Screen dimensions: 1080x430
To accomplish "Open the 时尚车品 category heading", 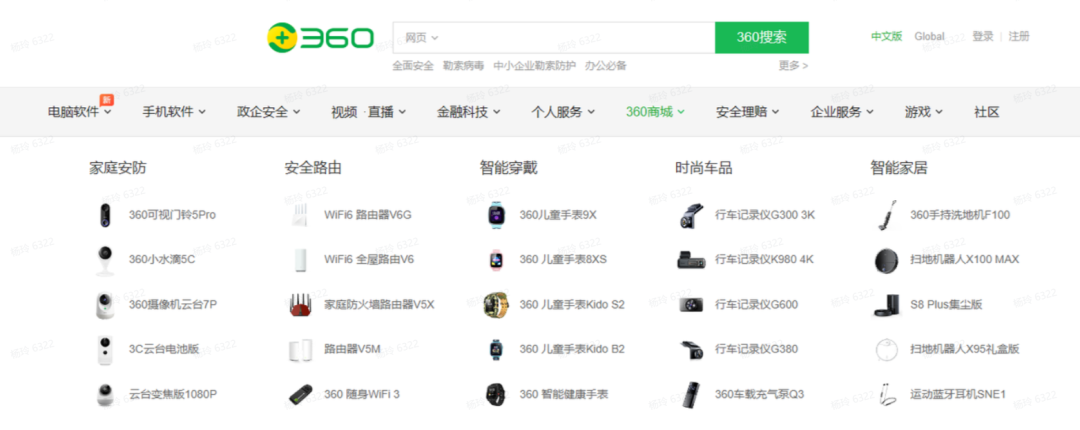I will click(x=704, y=167).
